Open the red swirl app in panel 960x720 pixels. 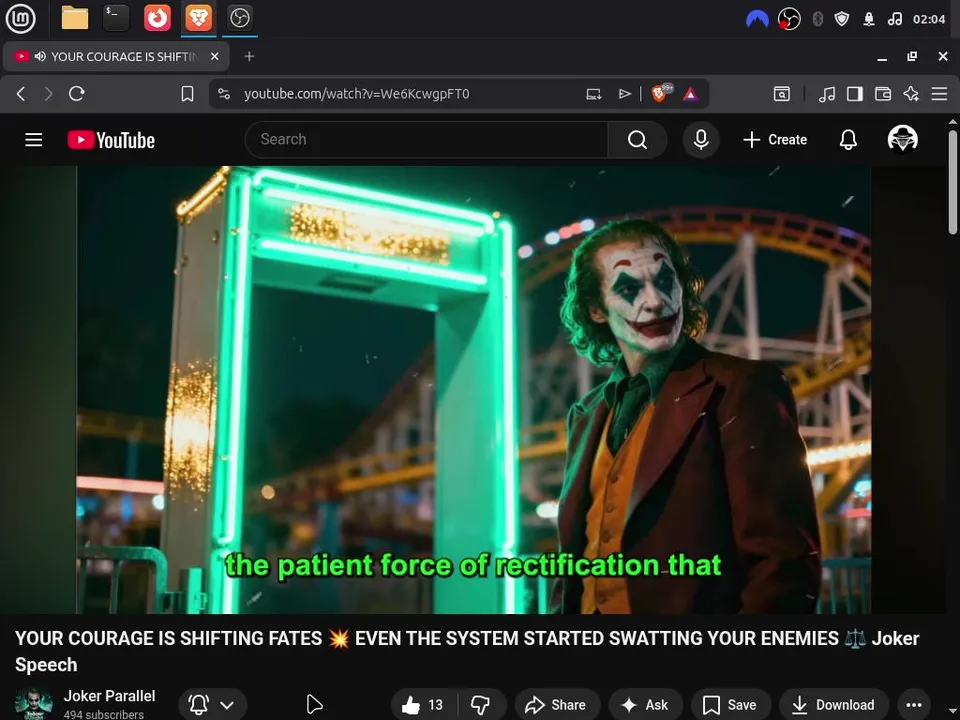(x=157, y=18)
